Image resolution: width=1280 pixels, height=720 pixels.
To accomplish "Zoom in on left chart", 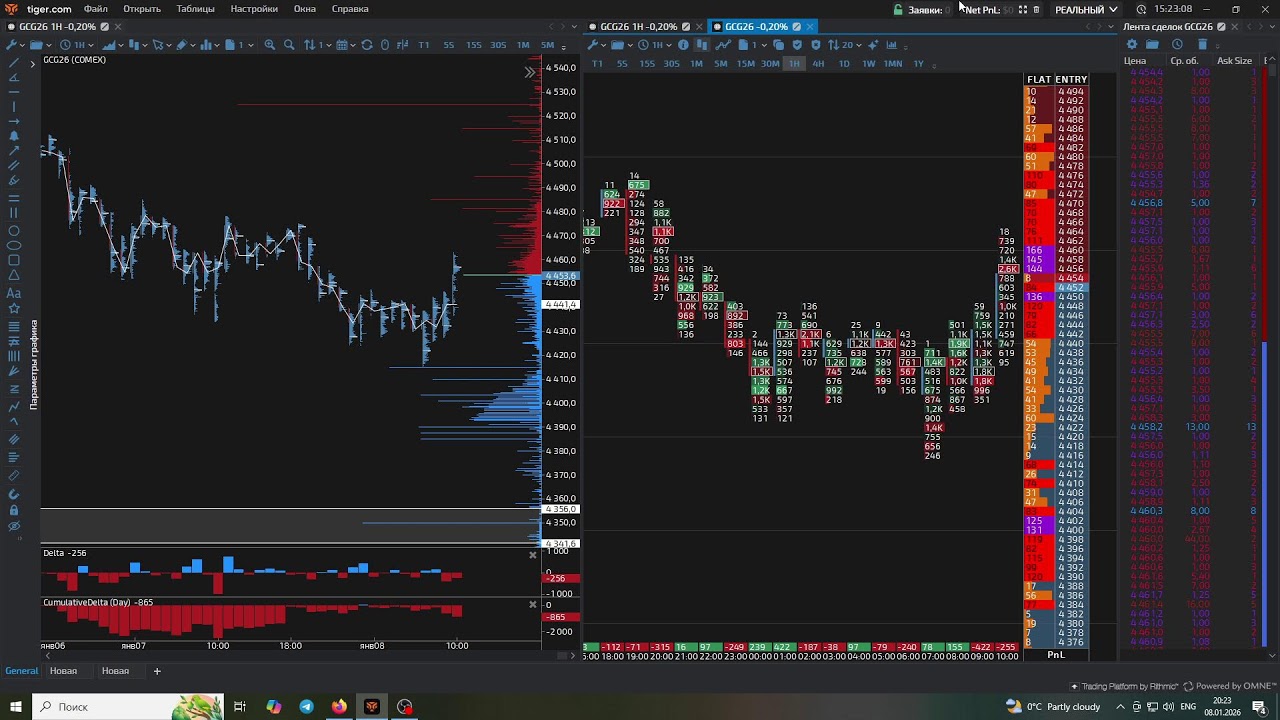I will (270, 45).
